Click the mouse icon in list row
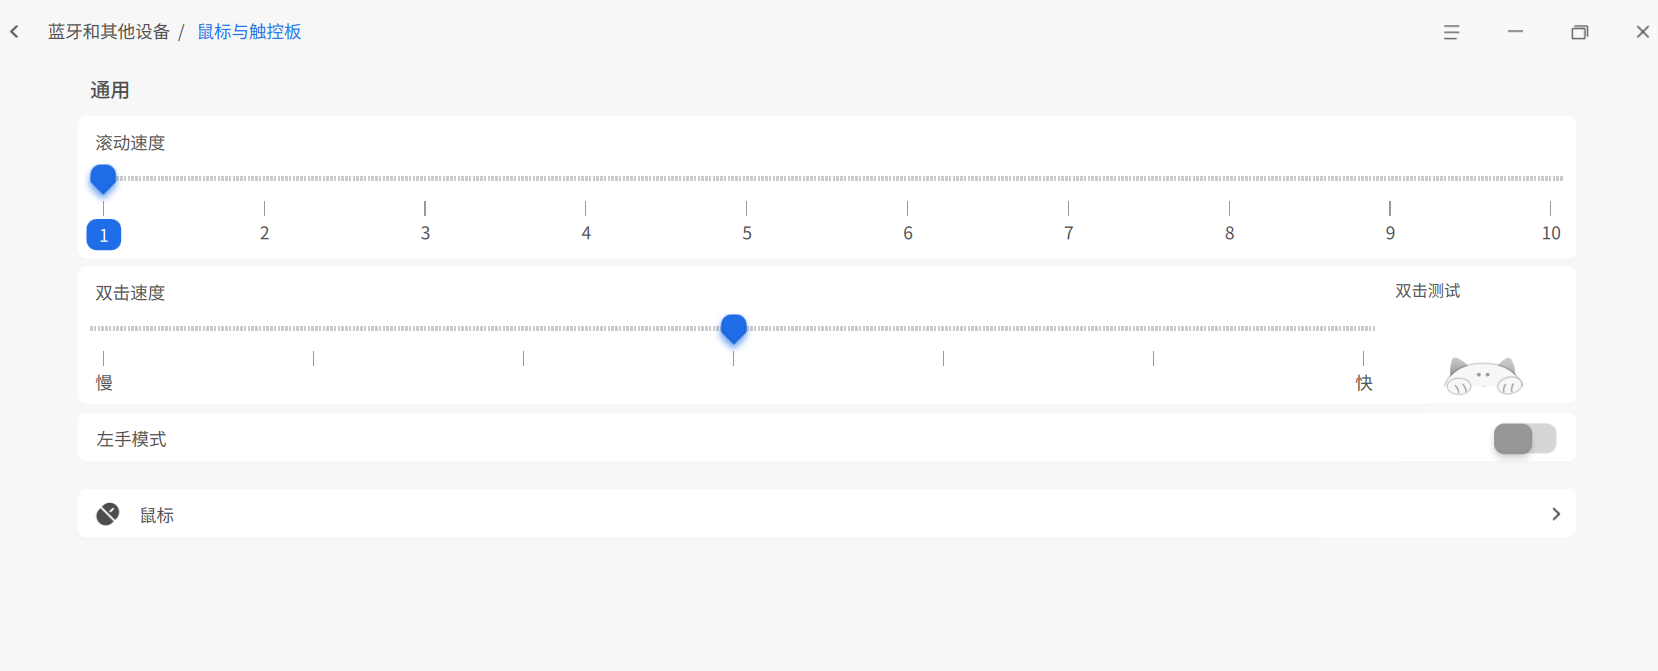 pyautogui.click(x=108, y=514)
